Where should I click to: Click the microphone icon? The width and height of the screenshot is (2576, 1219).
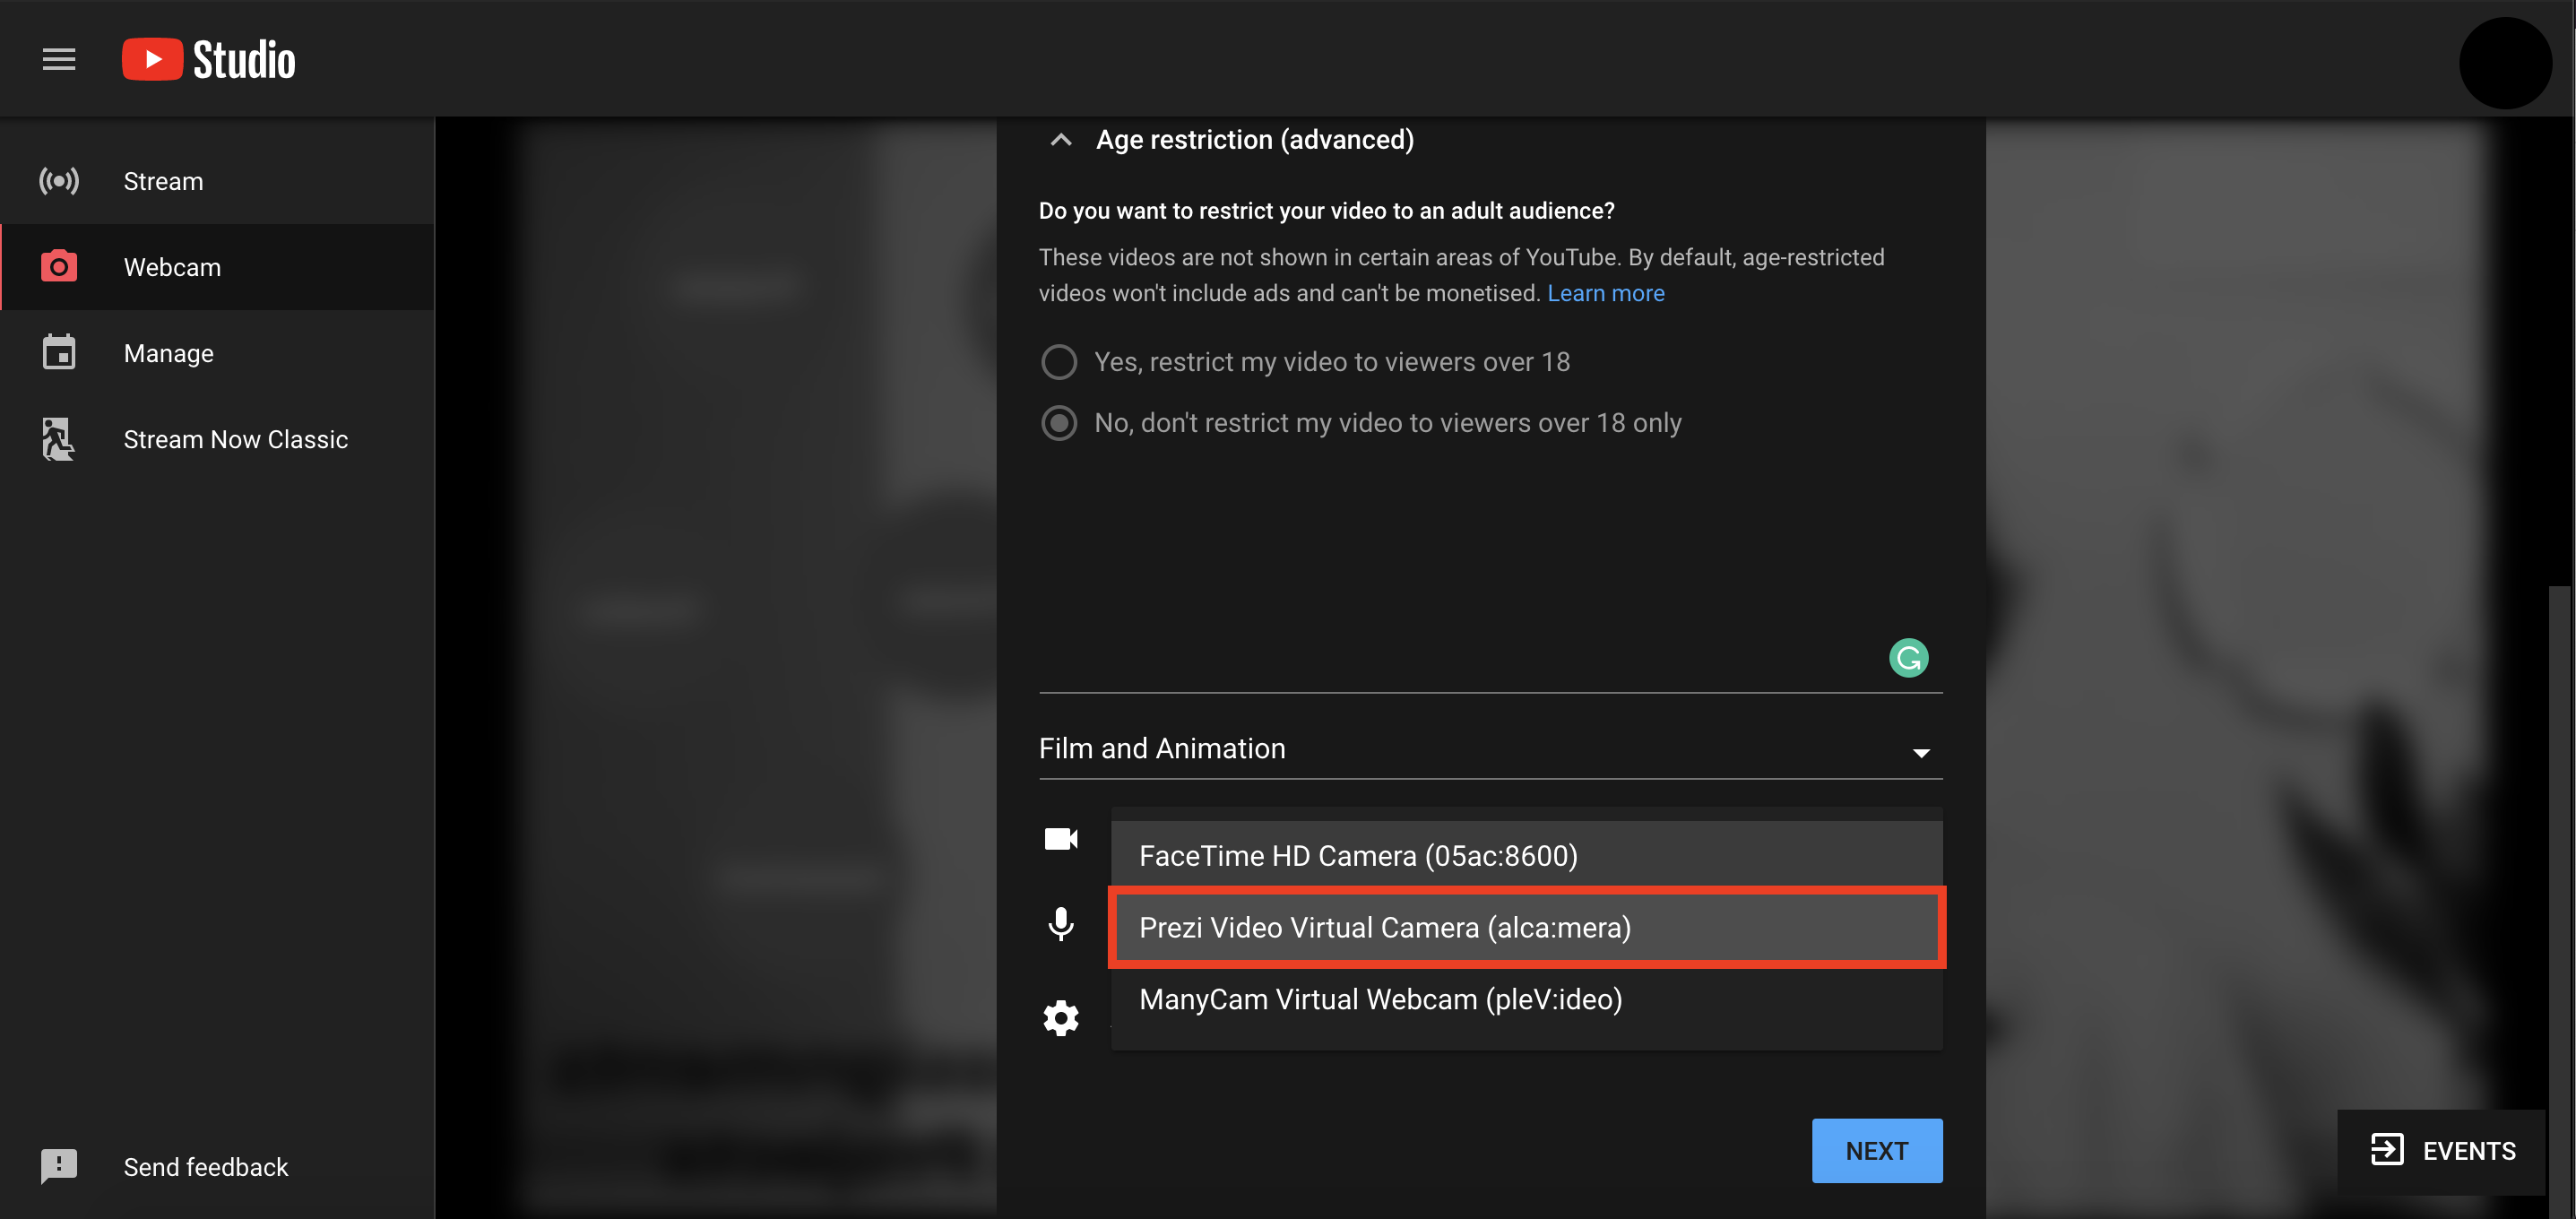coord(1060,924)
